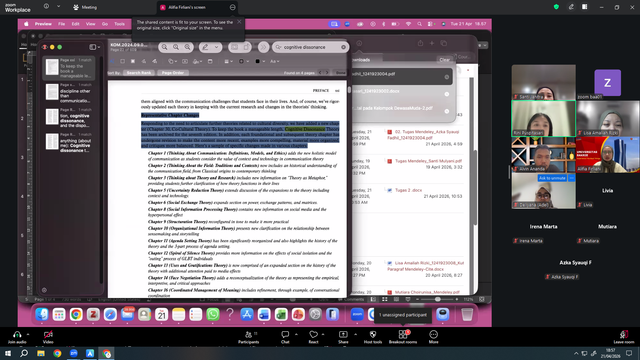
Task: Open the black fill color swatch
Action: pyautogui.click(x=259, y=61)
